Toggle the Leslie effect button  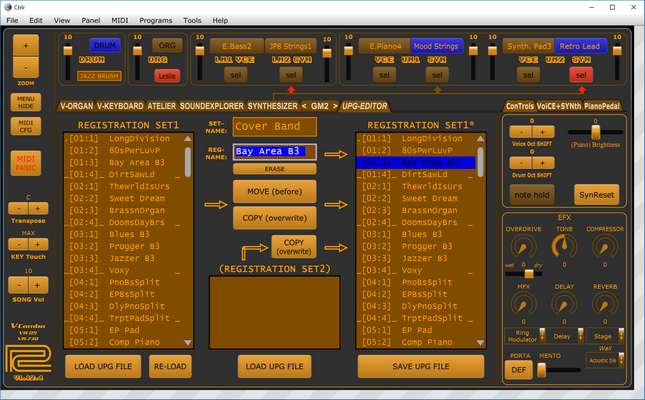[167, 76]
